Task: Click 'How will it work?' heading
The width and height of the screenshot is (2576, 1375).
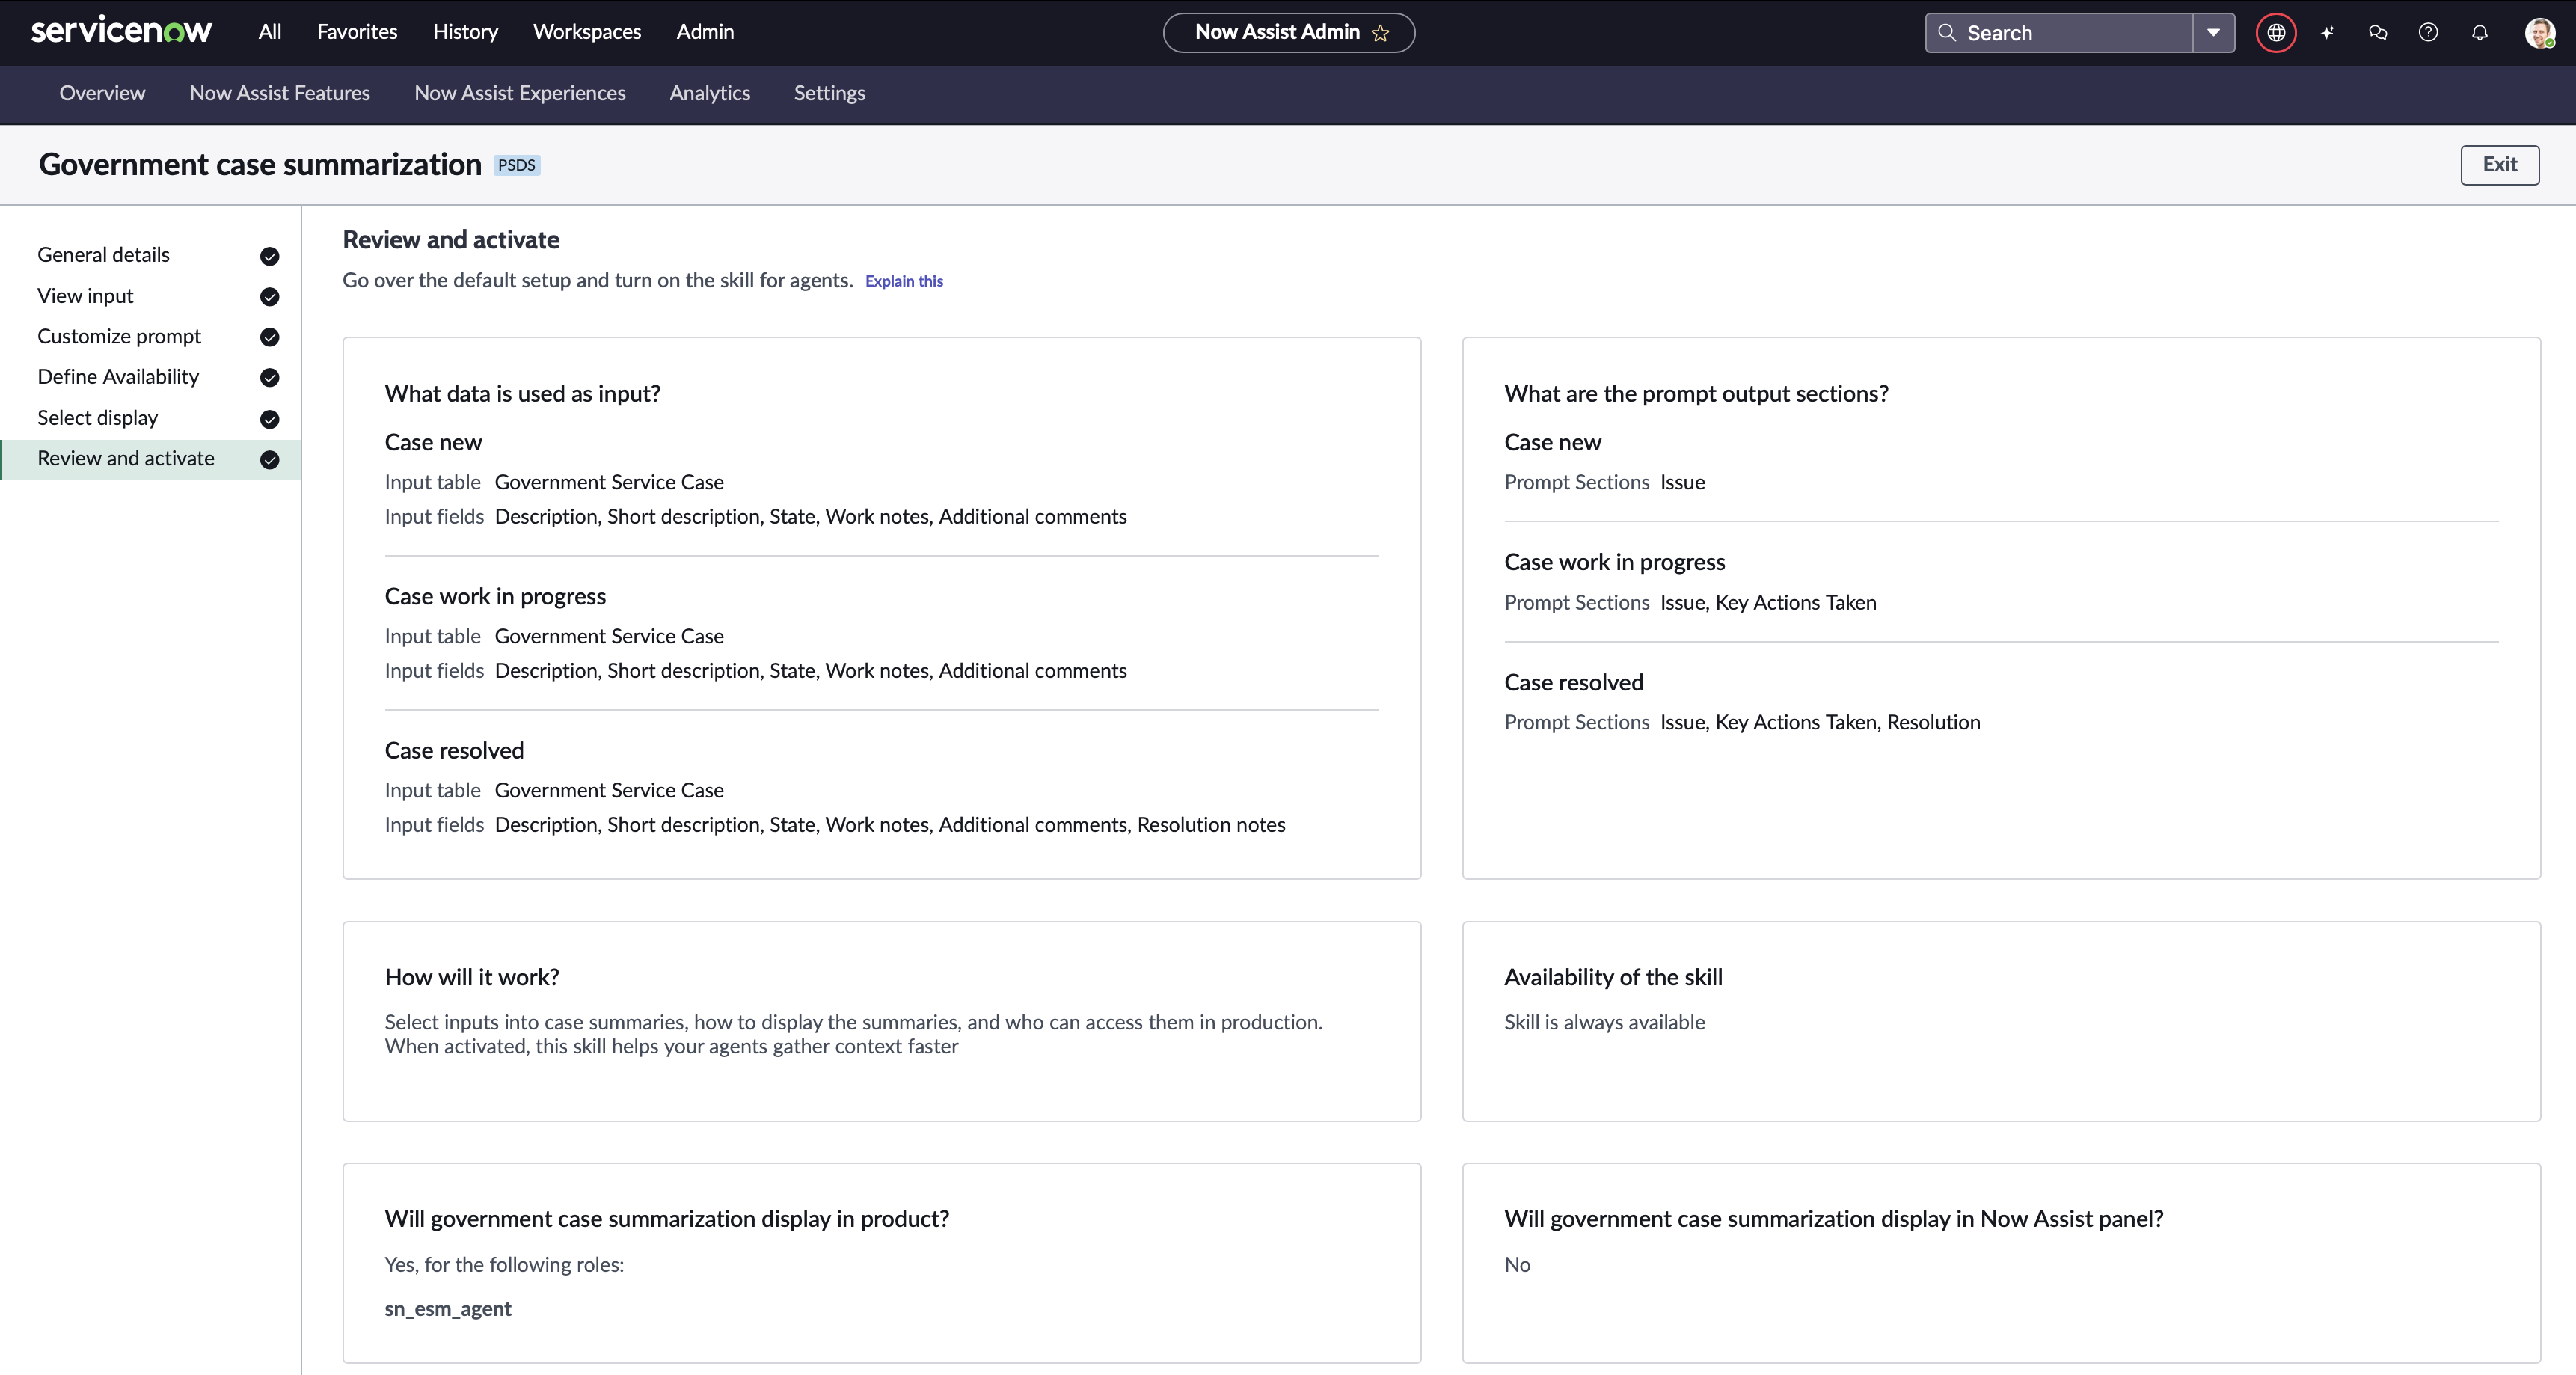Action: [471, 977]
